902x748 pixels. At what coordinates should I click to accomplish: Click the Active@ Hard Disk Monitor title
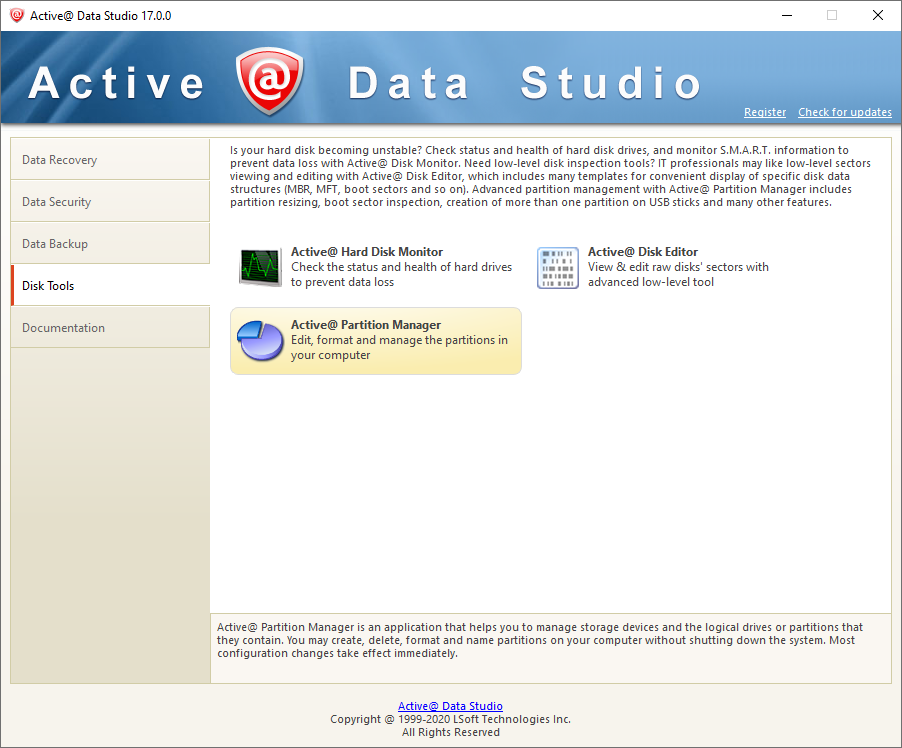point(366,251)
